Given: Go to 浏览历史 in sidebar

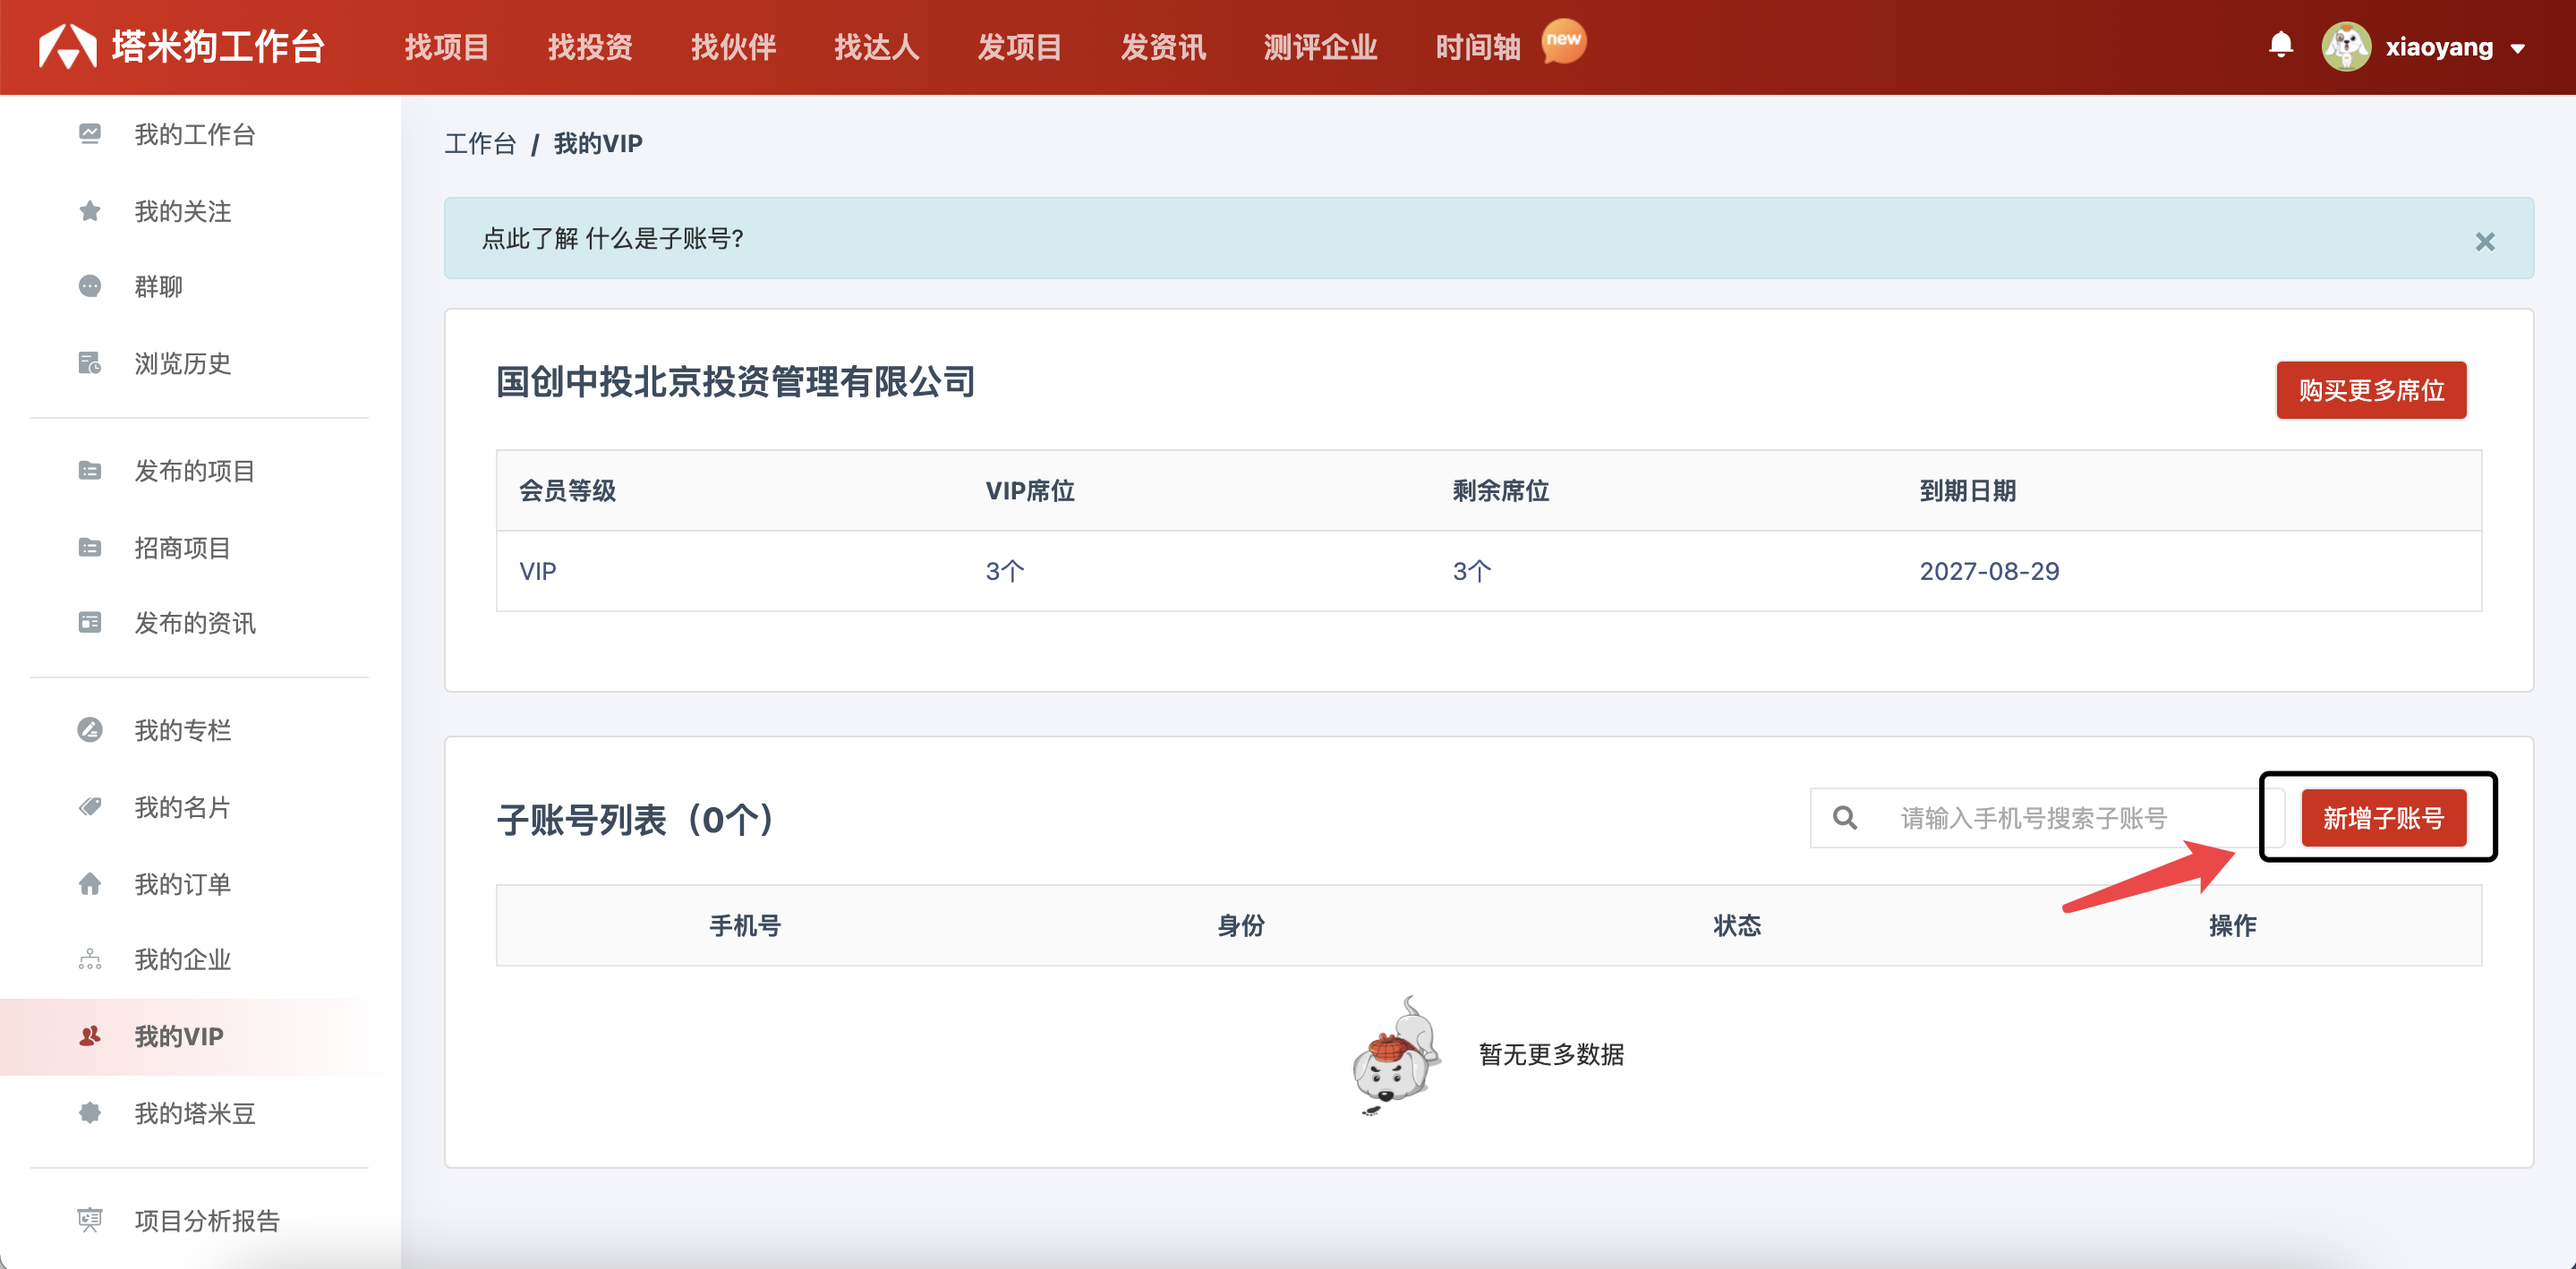Looking at the screenshot, I should point(183,363).
